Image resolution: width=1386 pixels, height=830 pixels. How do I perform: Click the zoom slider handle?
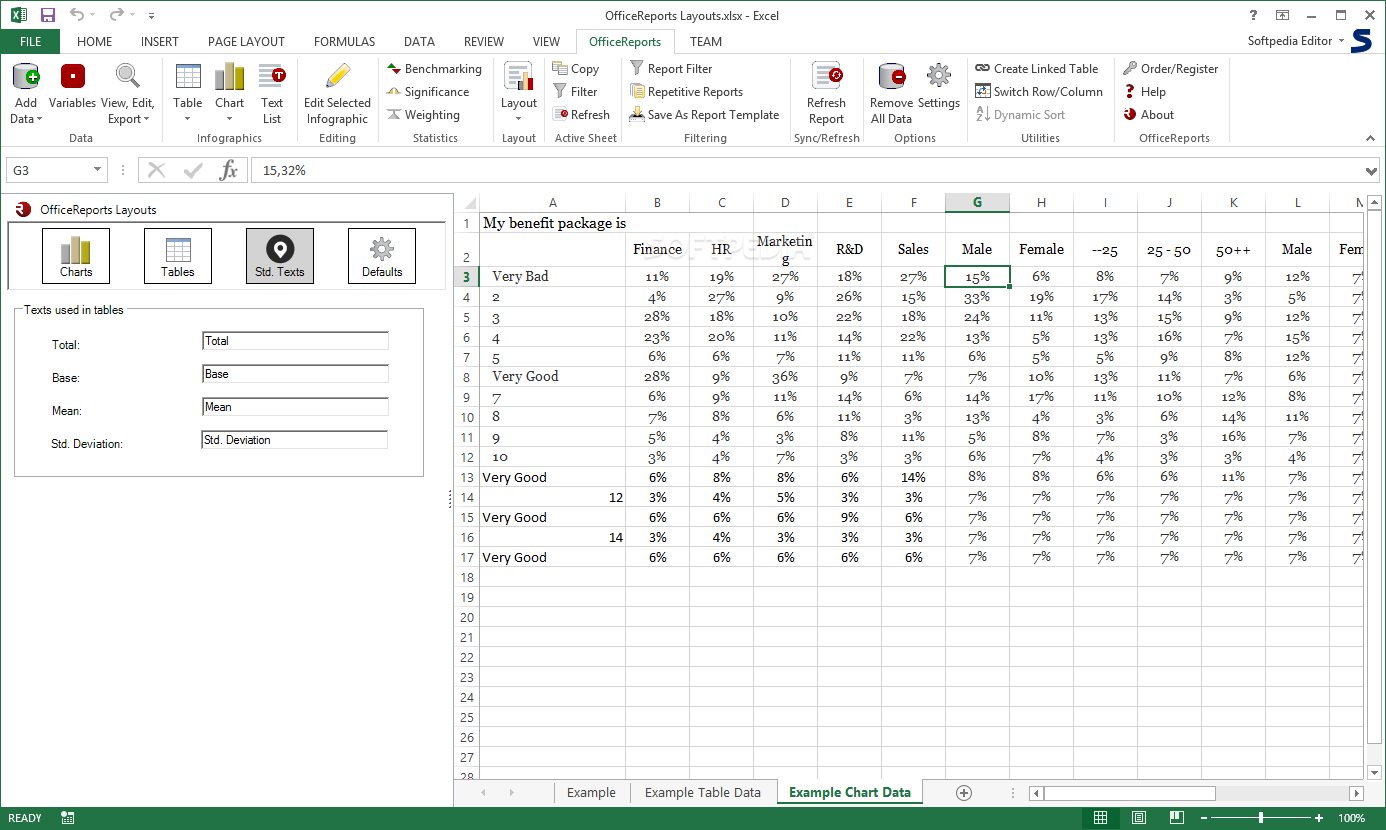1261,818
